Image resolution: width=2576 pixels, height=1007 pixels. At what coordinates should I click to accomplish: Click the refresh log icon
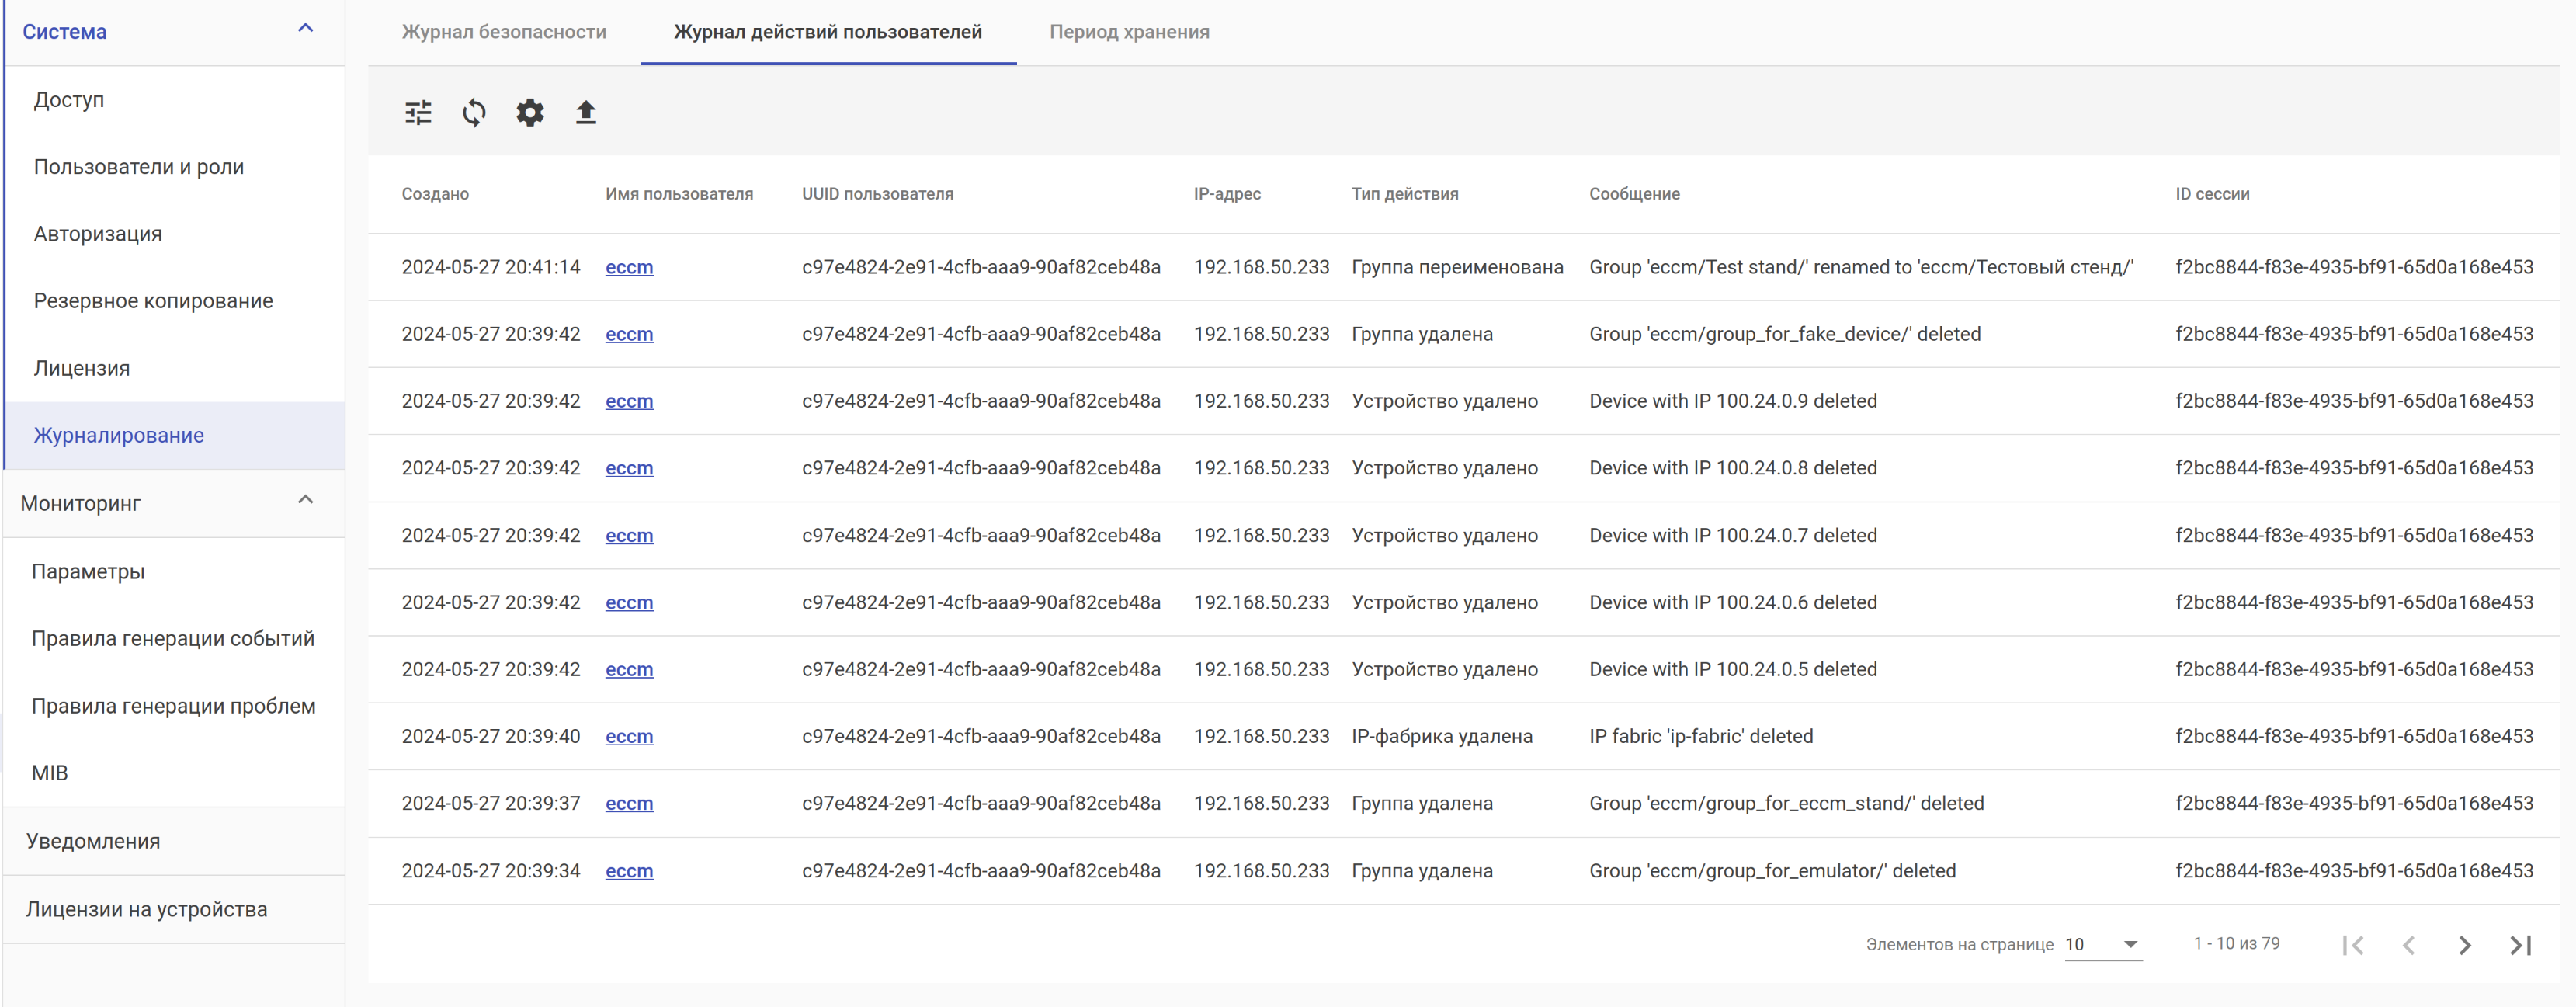474,112
